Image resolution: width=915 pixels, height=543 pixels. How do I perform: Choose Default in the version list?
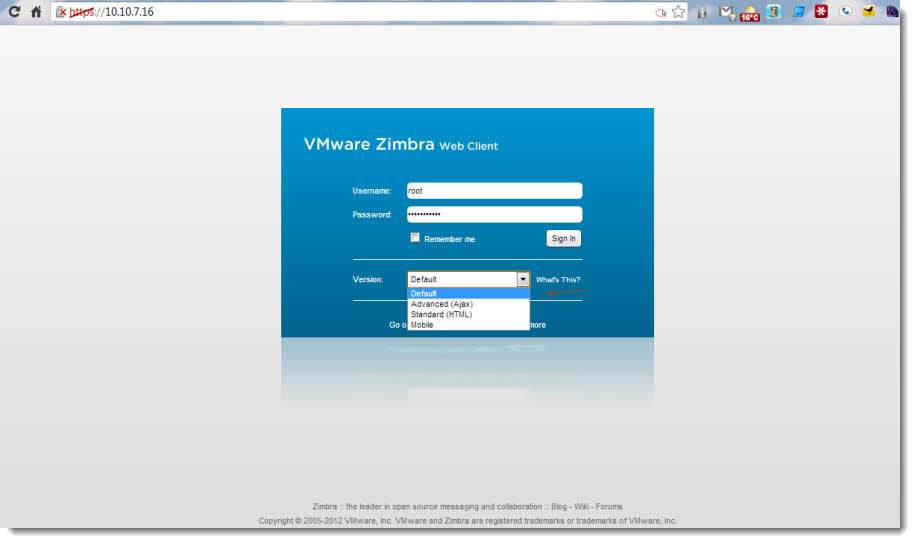tap(468, 293)
